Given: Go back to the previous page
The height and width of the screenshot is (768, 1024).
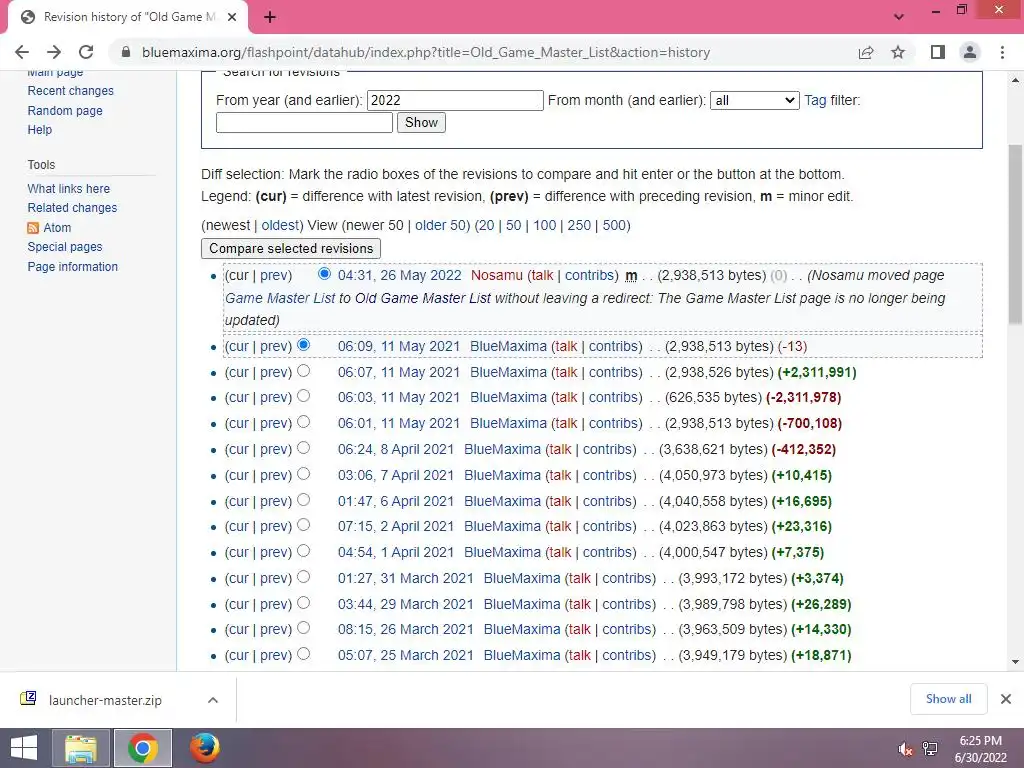Looking at the screenshot, I should 22,52.
